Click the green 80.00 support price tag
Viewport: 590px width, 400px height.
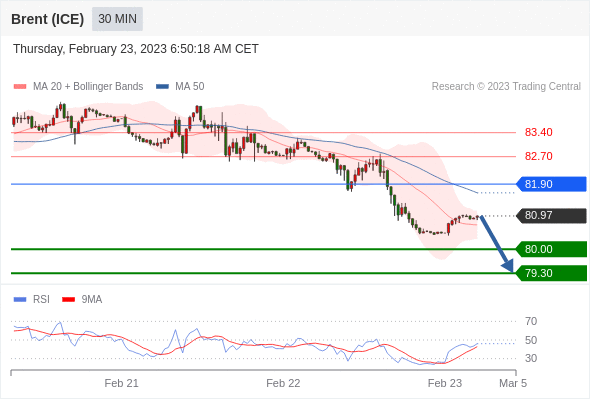551,249
